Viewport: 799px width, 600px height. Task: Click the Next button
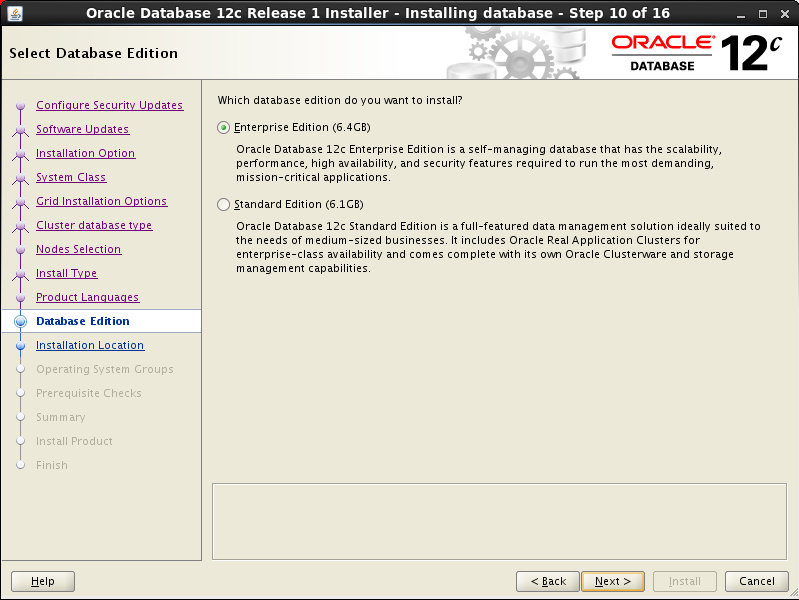coord(613,581)
